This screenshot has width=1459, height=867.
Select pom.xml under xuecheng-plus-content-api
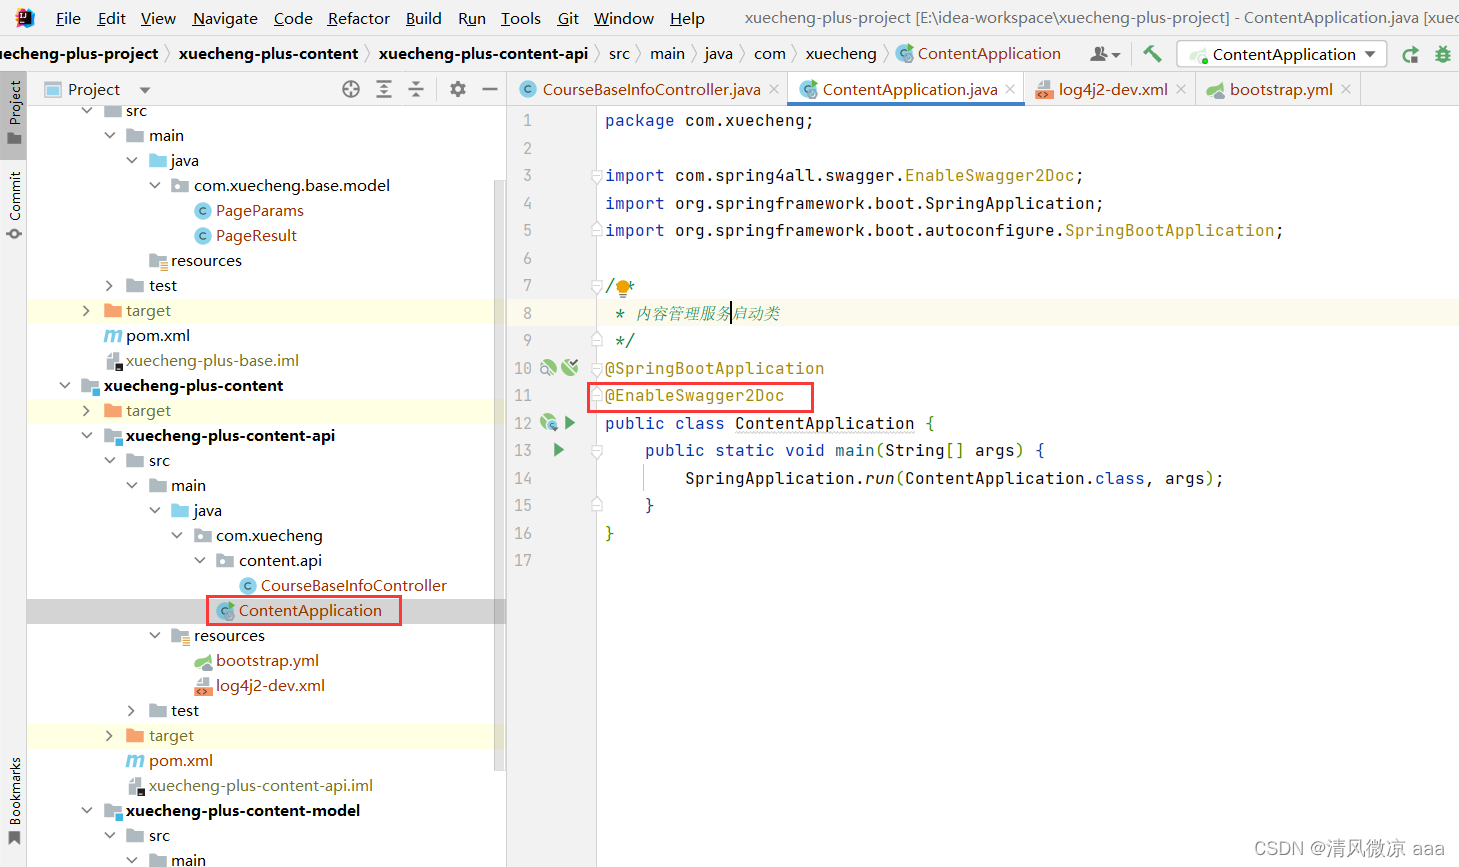pyautogui.click(x=180, y=760)
